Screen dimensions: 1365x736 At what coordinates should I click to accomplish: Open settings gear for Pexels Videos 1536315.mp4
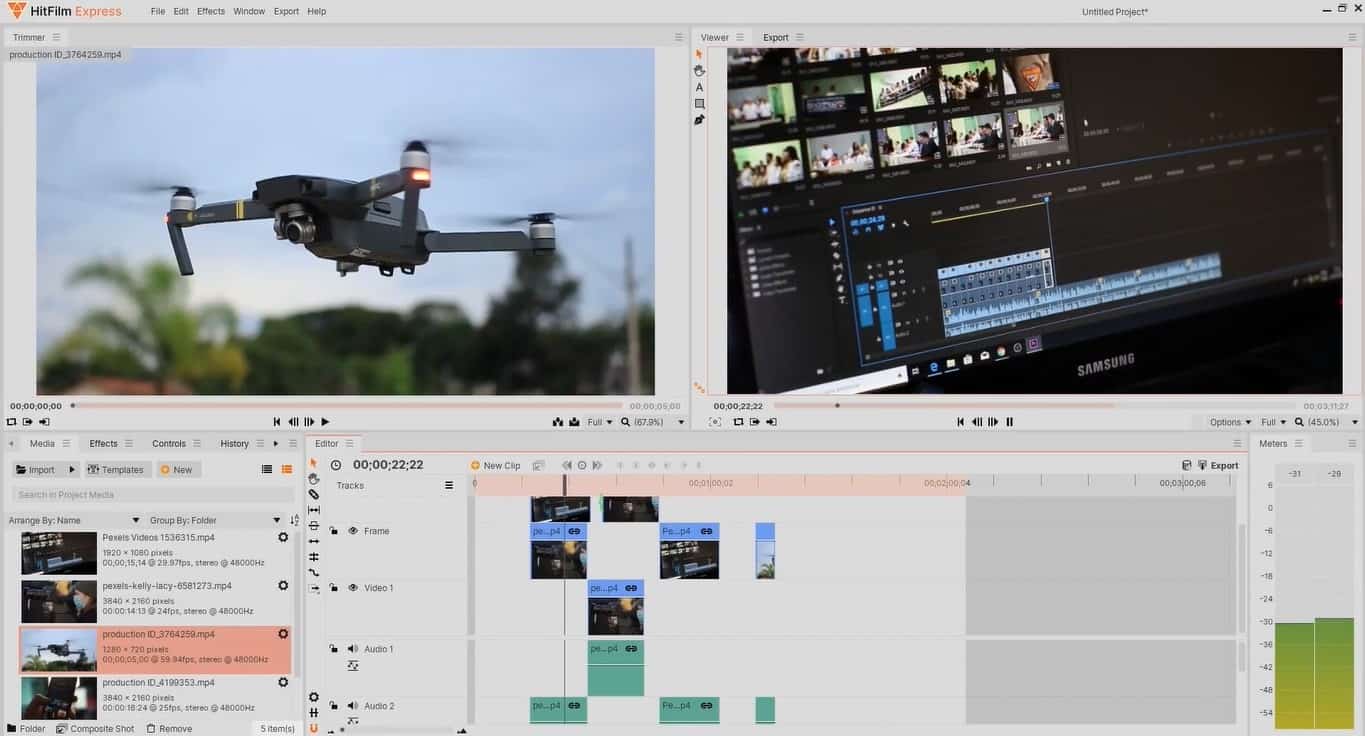283,538
